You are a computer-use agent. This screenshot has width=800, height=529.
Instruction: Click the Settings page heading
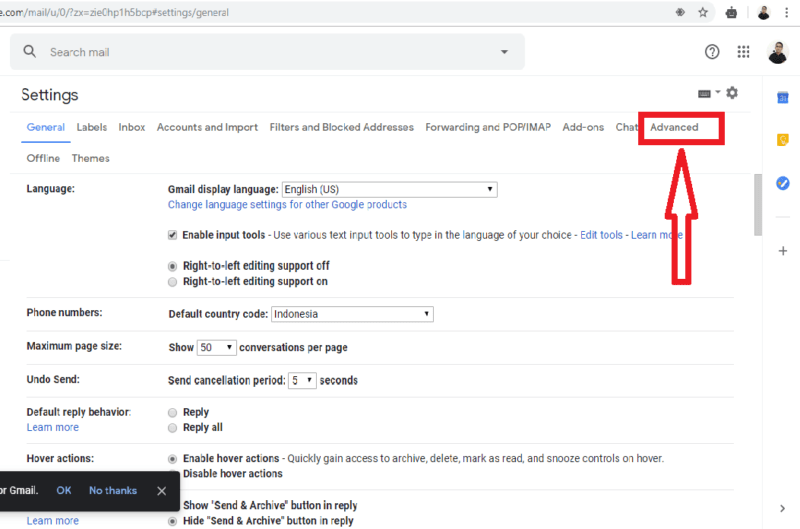click(x=49, y=95)
